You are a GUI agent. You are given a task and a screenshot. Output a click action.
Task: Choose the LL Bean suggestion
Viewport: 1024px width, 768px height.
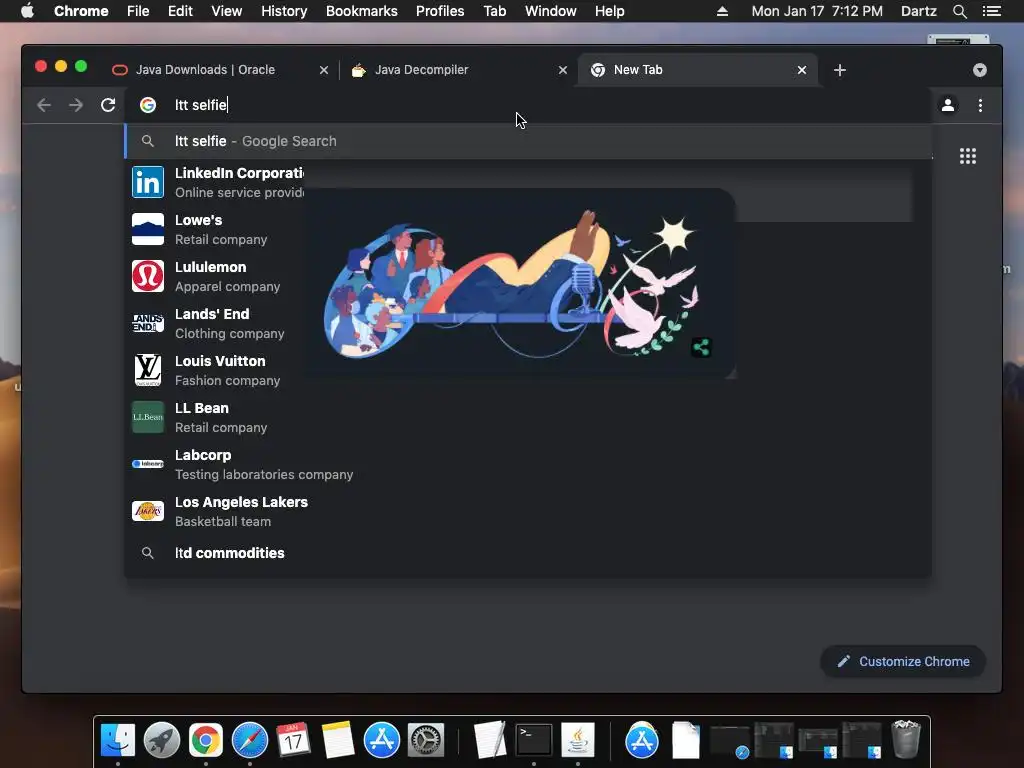[528, 417]
